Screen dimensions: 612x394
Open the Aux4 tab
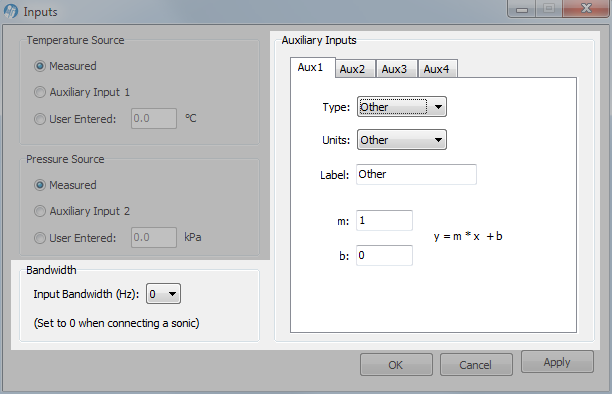pyautogui.click(x=436, y=69)
